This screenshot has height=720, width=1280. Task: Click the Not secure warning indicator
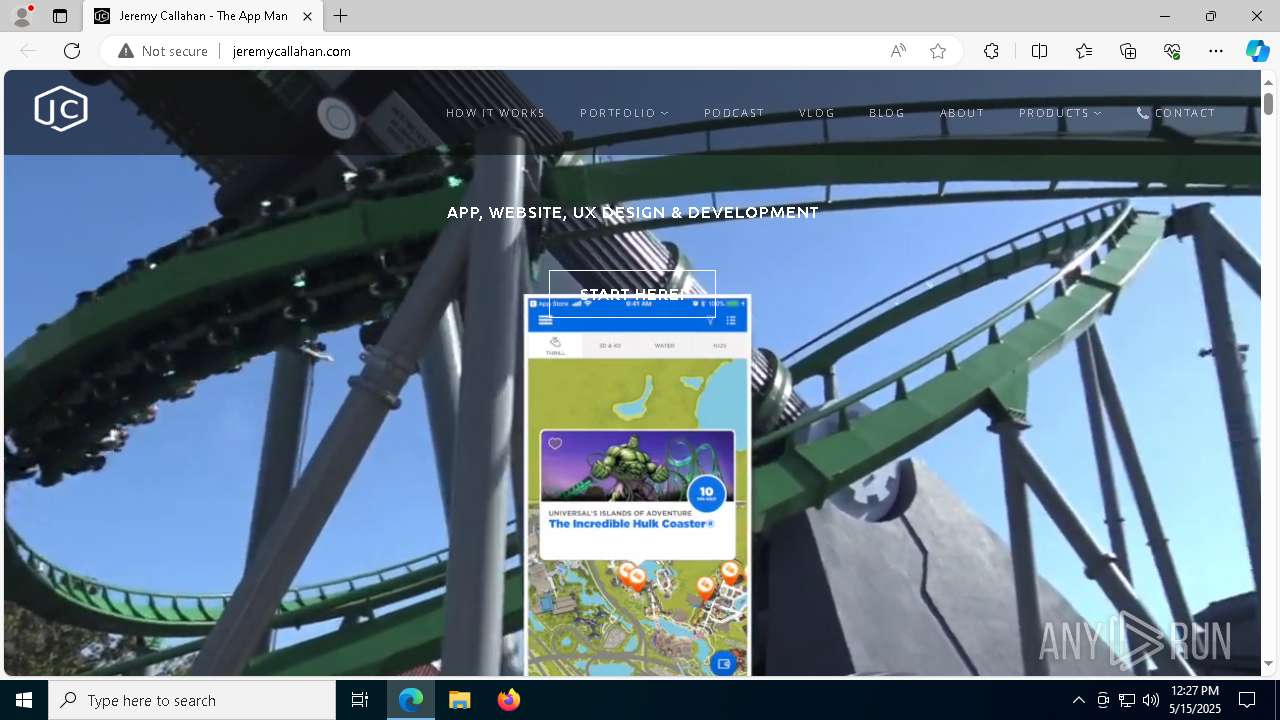163,51
